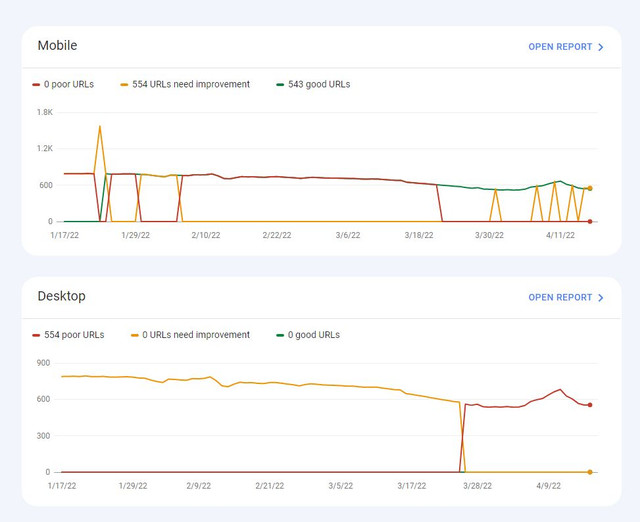
Task: Click the red end-point marker on the Mobile chart baseline
Action: 590,222
